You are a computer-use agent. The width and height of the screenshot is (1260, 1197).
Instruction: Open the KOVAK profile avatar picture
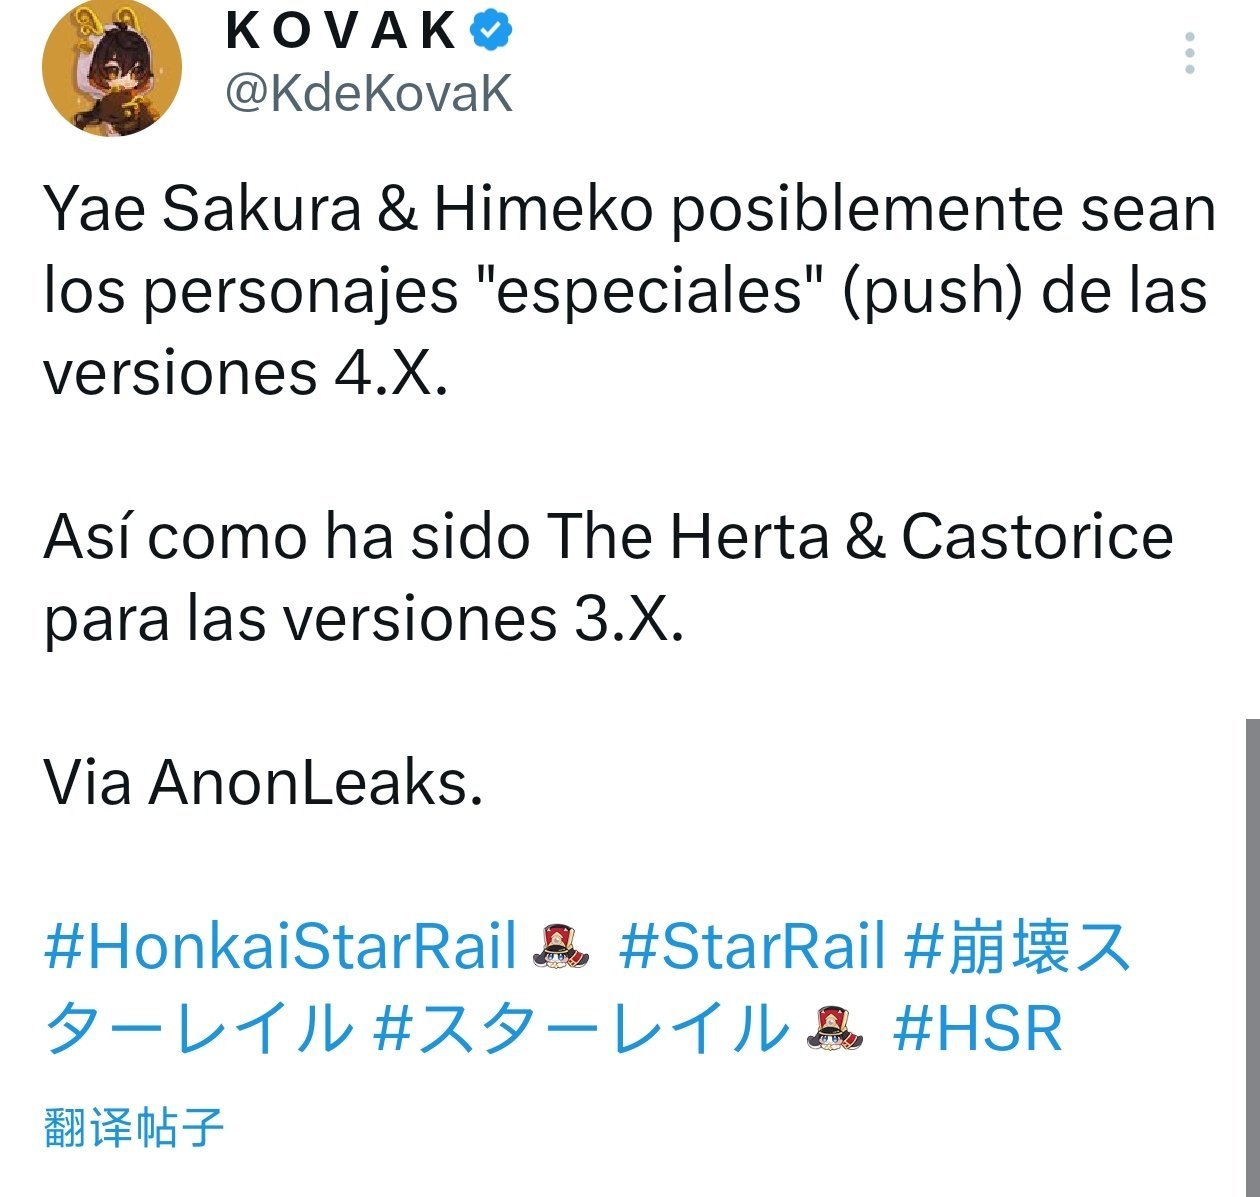(112, 68)
